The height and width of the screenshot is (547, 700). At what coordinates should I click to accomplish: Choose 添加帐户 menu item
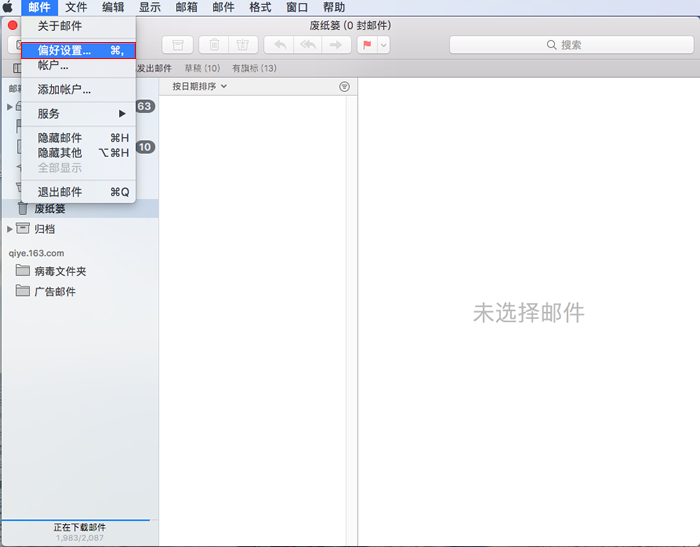pyautogui.click(x=64, y=90)
